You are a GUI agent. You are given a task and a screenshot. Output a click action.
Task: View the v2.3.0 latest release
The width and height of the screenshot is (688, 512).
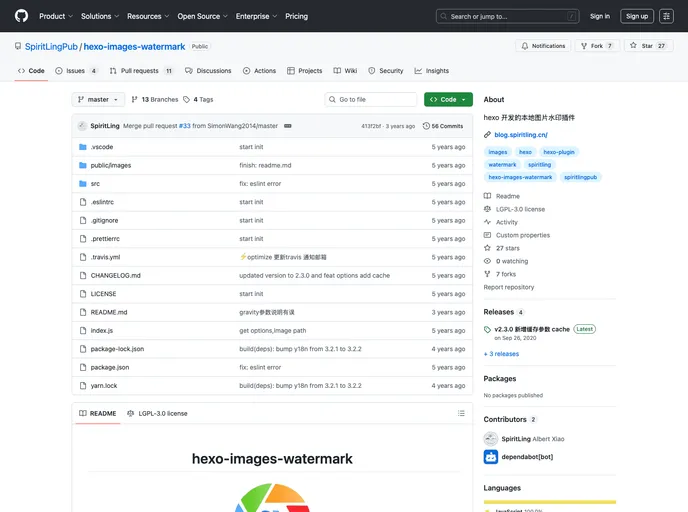[532, 329]
